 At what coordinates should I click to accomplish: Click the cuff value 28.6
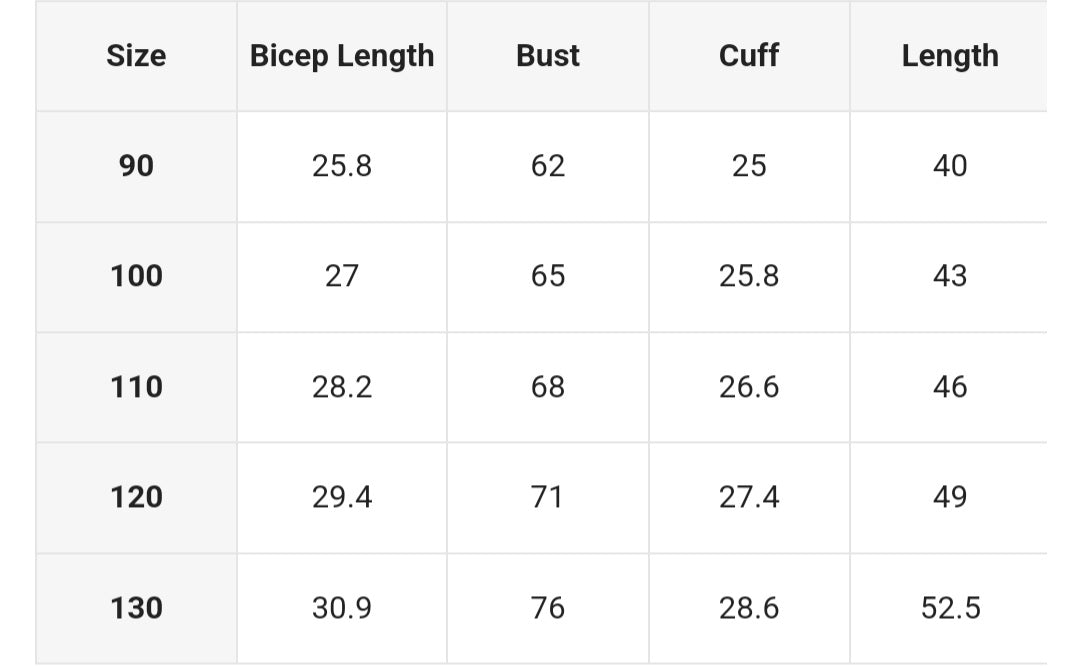tap(749, 608)
